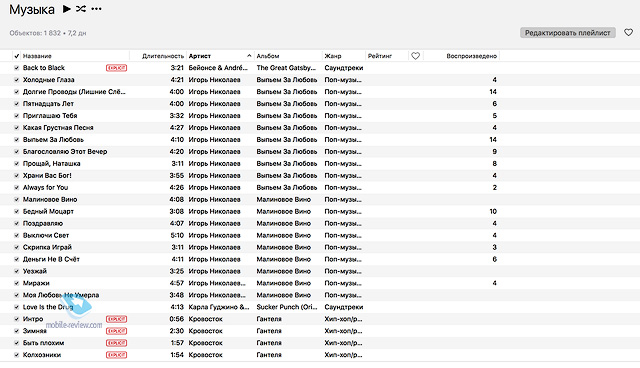Viewport: 640px width, 368px height.
Task: Toggle the check-all header checkmark
Action: (x=16, y=56)
